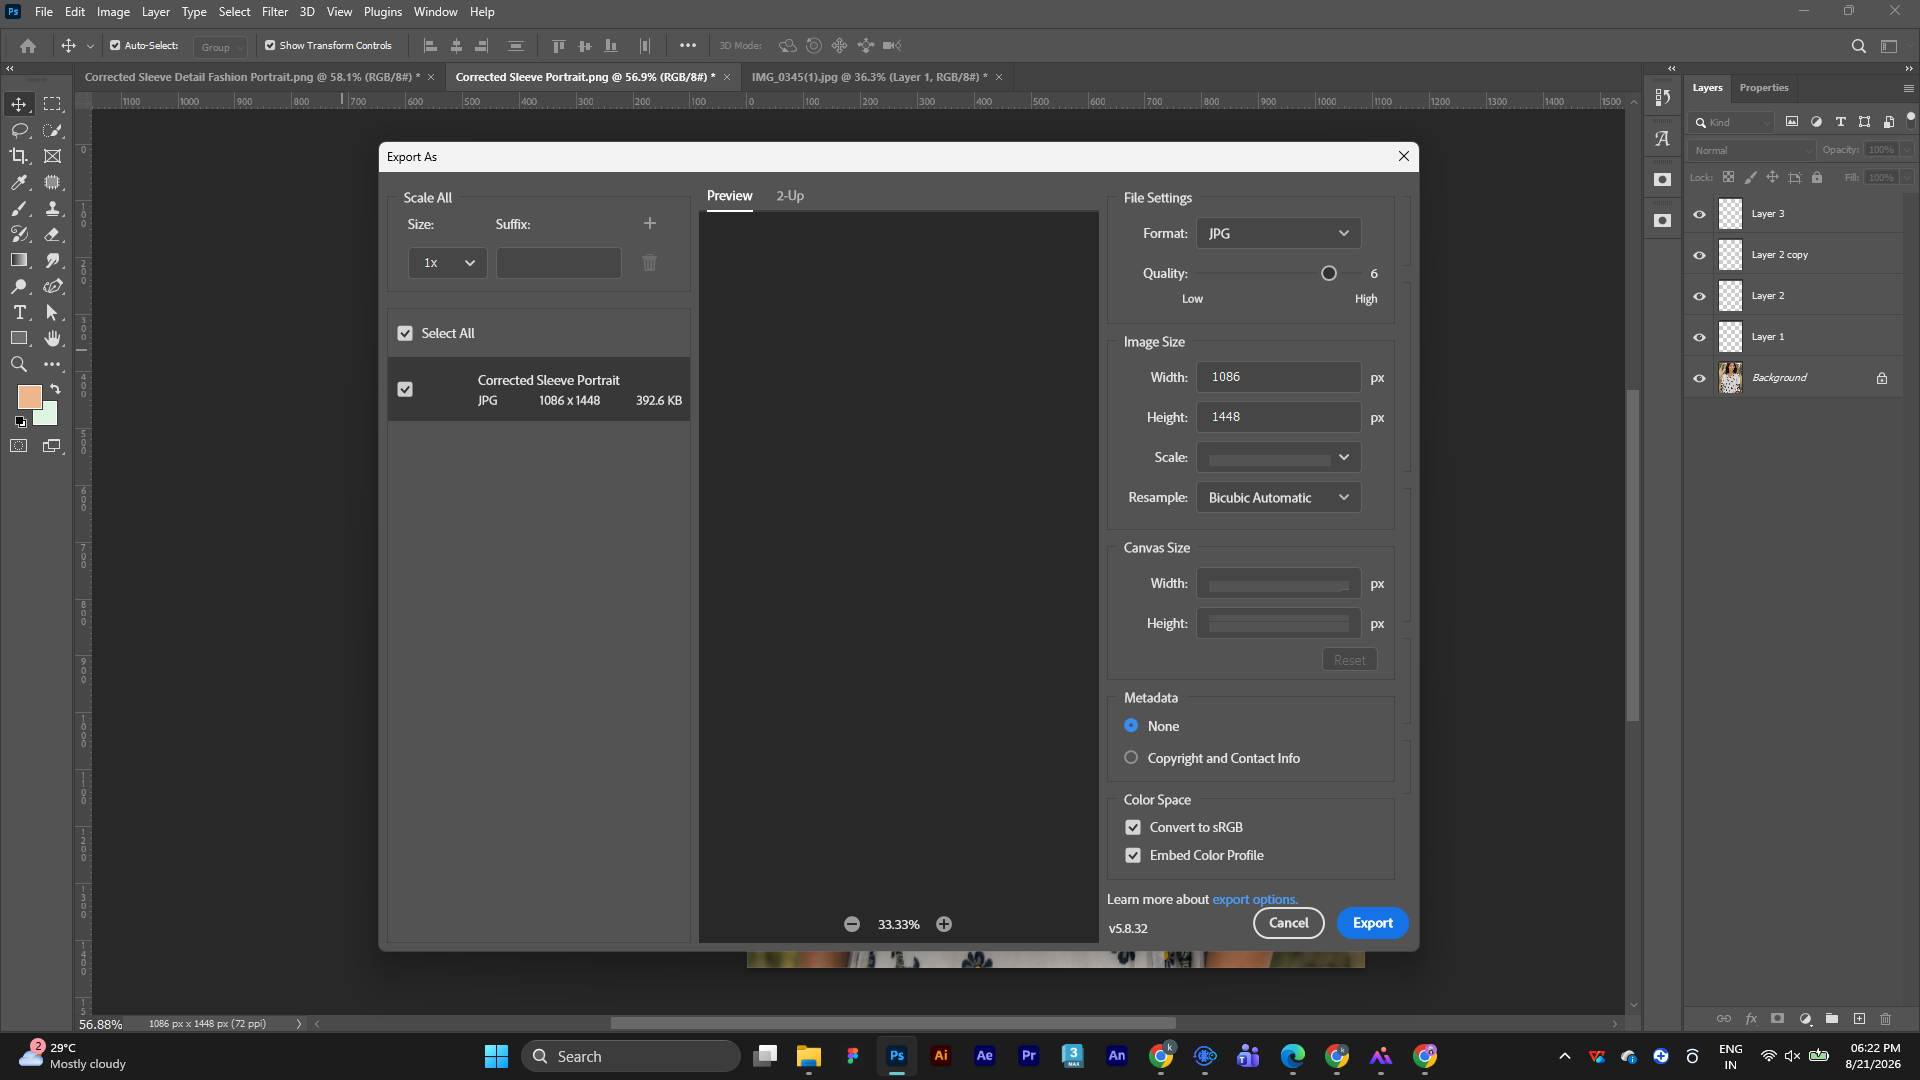The image size is (1920, 1080).
Task: Open the Filter menu
Action: point(274,12)
